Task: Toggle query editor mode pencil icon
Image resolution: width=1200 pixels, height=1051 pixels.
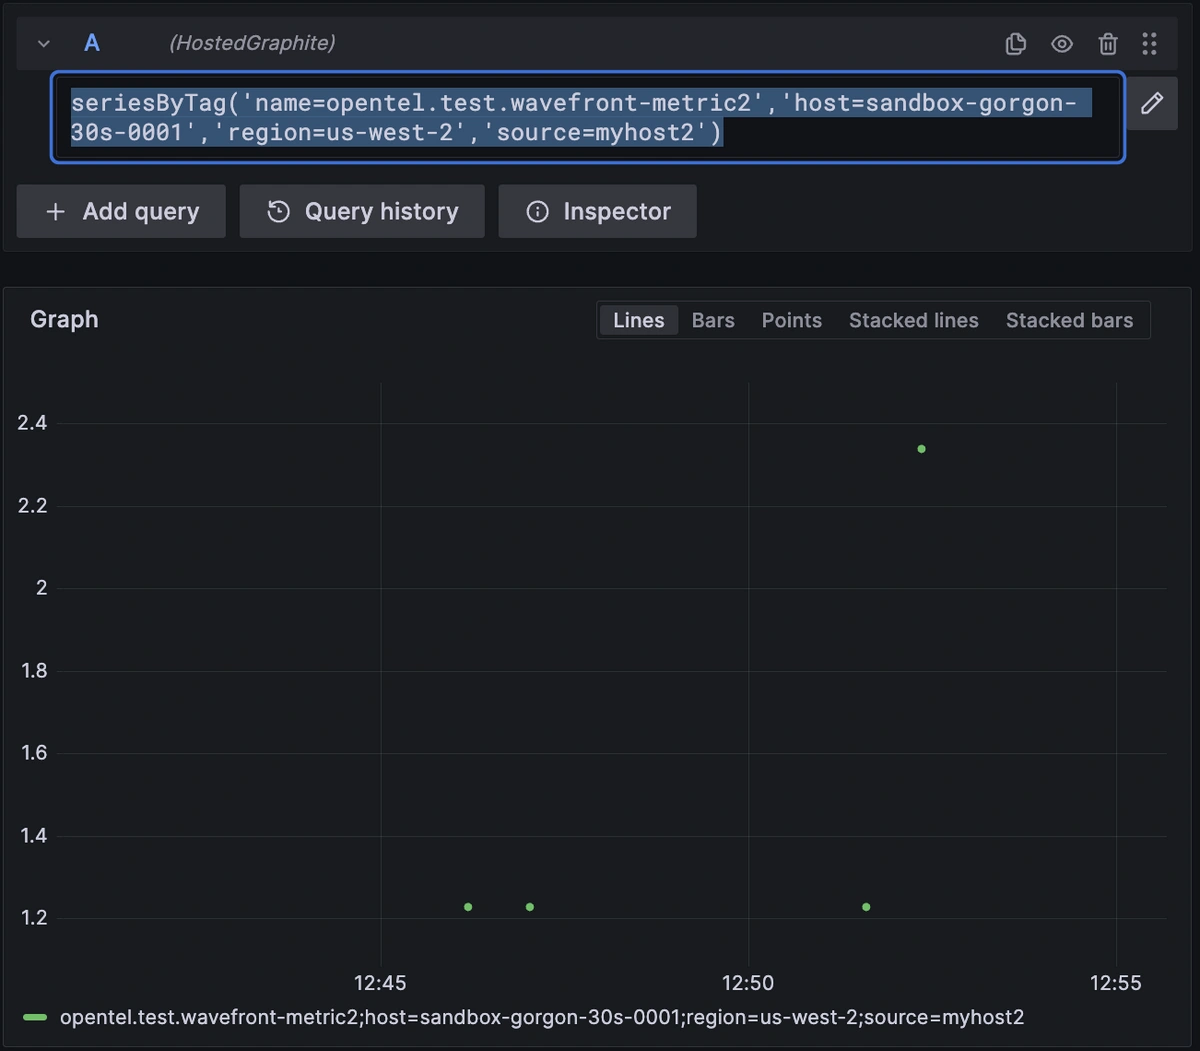Action: [x=1152, y=103]
